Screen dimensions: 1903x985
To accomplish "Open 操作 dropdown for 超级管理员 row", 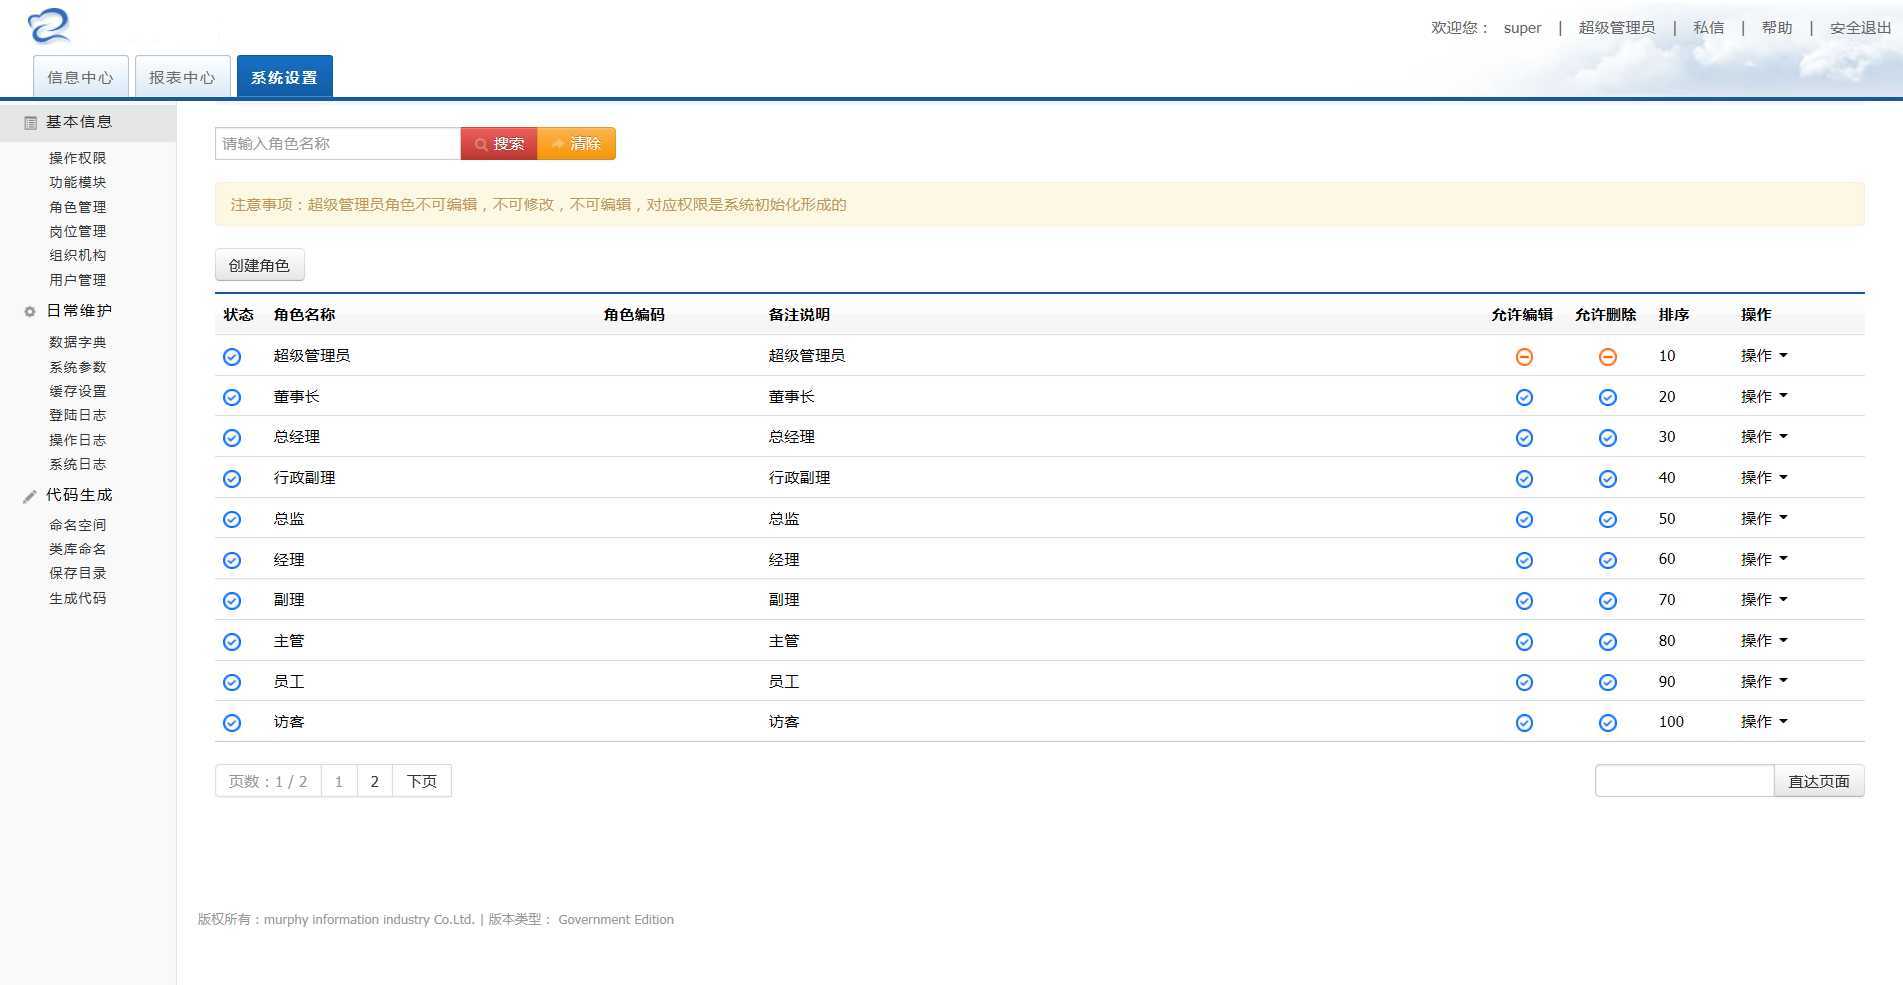I will [x=1764, y=356].
